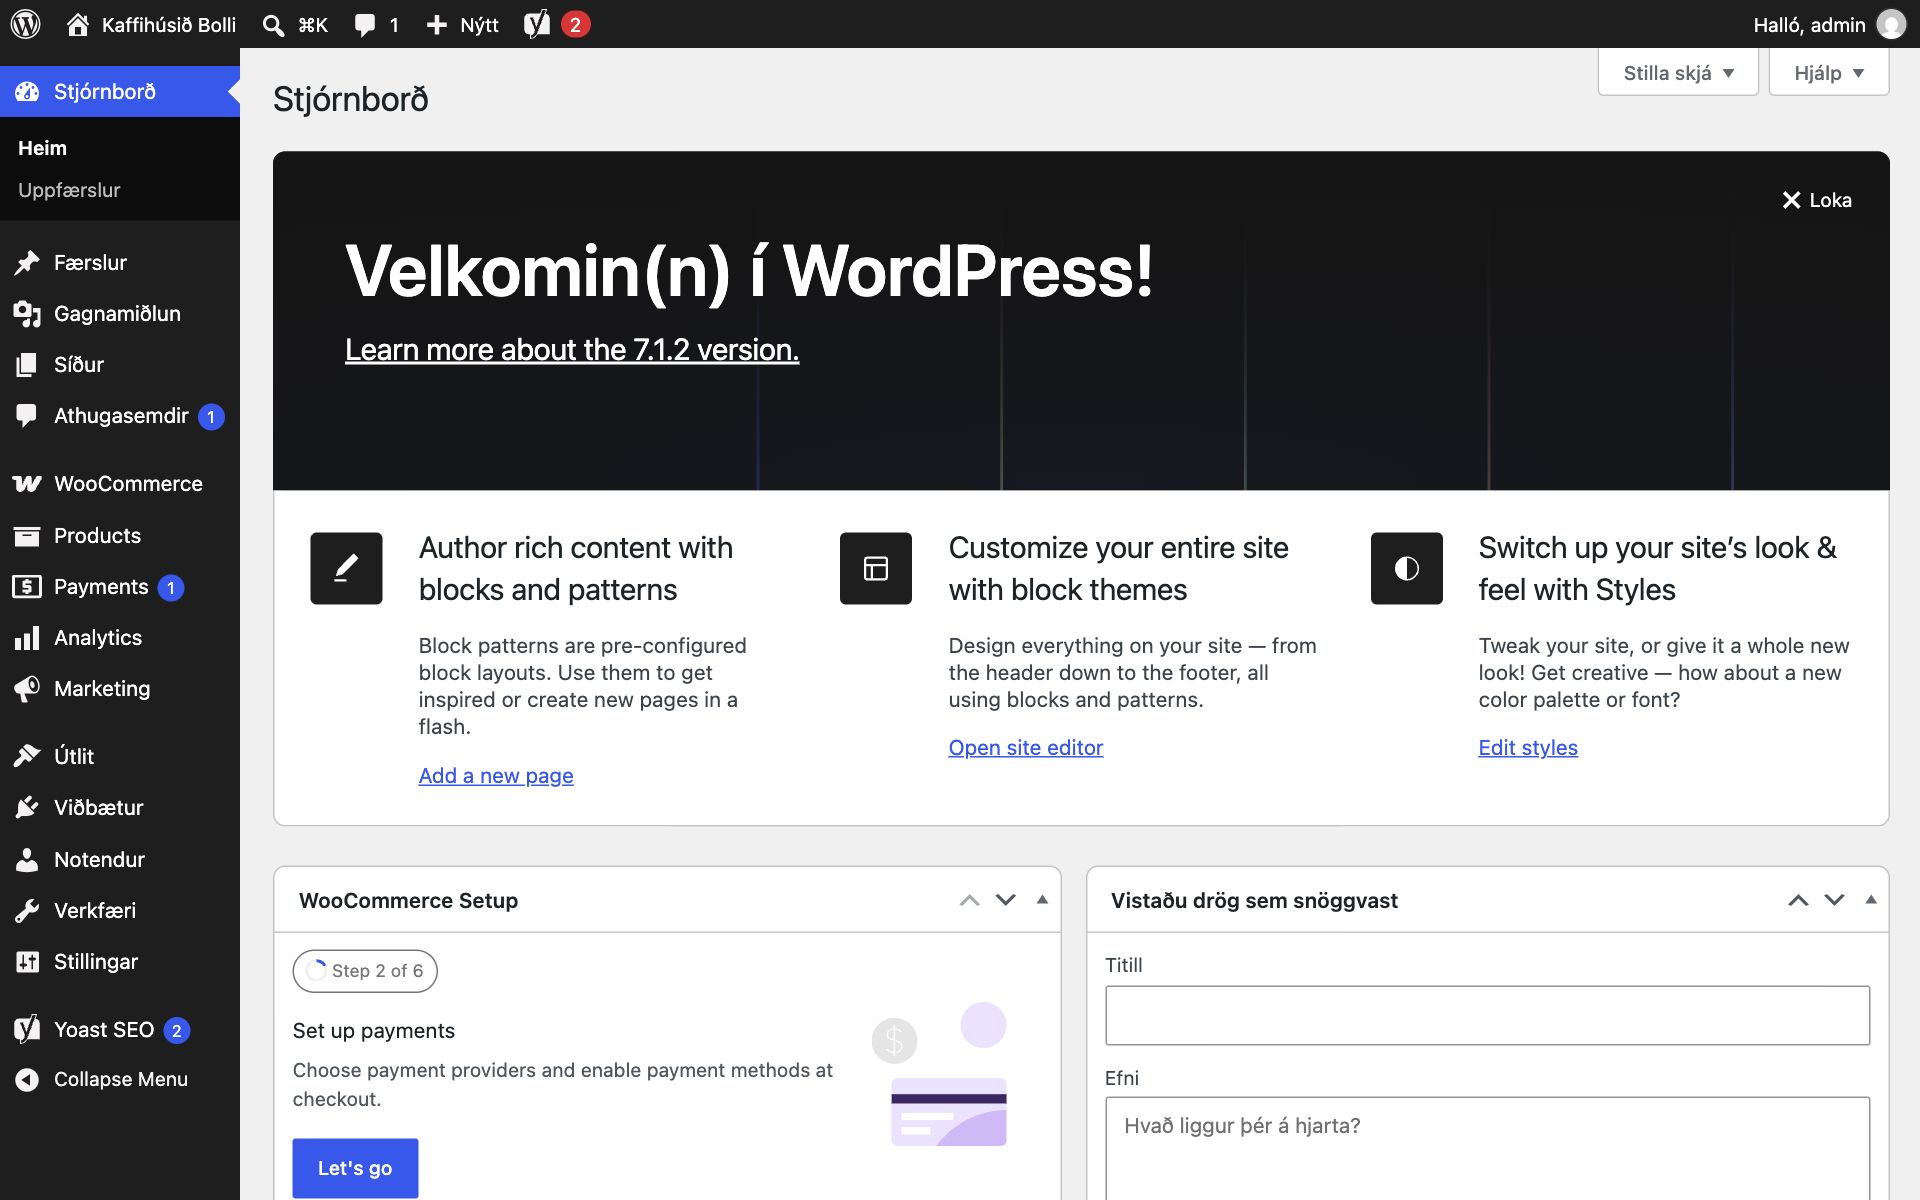Click the half-circle Styles icon

(x=1406, y=568)
